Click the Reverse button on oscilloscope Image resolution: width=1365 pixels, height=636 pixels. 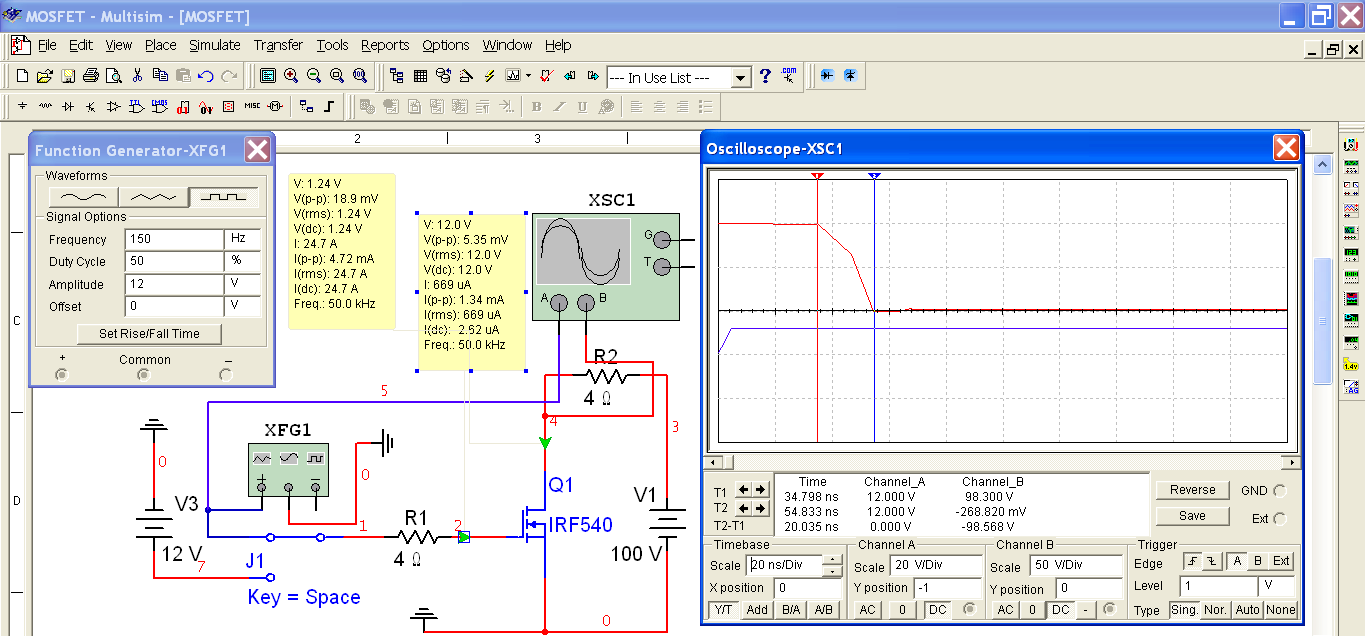(1192, 490)
